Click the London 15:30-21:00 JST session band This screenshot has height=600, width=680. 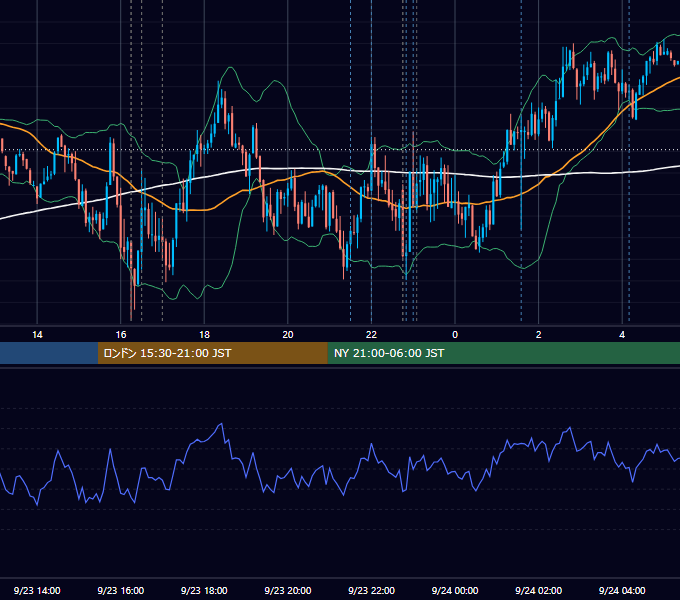pyautogui.click(x=212, y=353)
